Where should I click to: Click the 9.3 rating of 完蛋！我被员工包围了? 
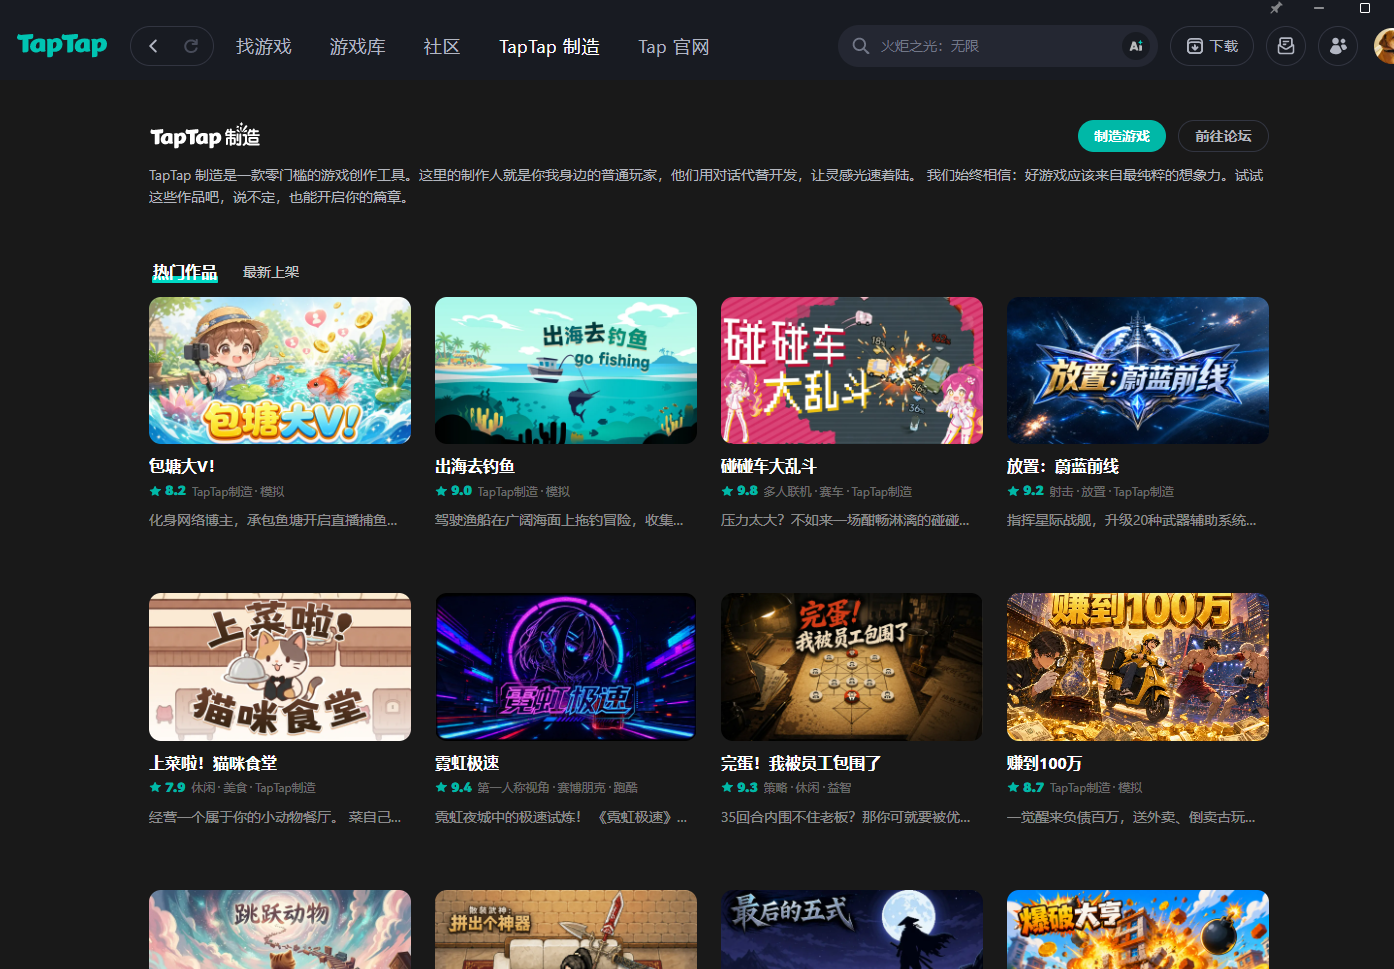click(740, 788)
